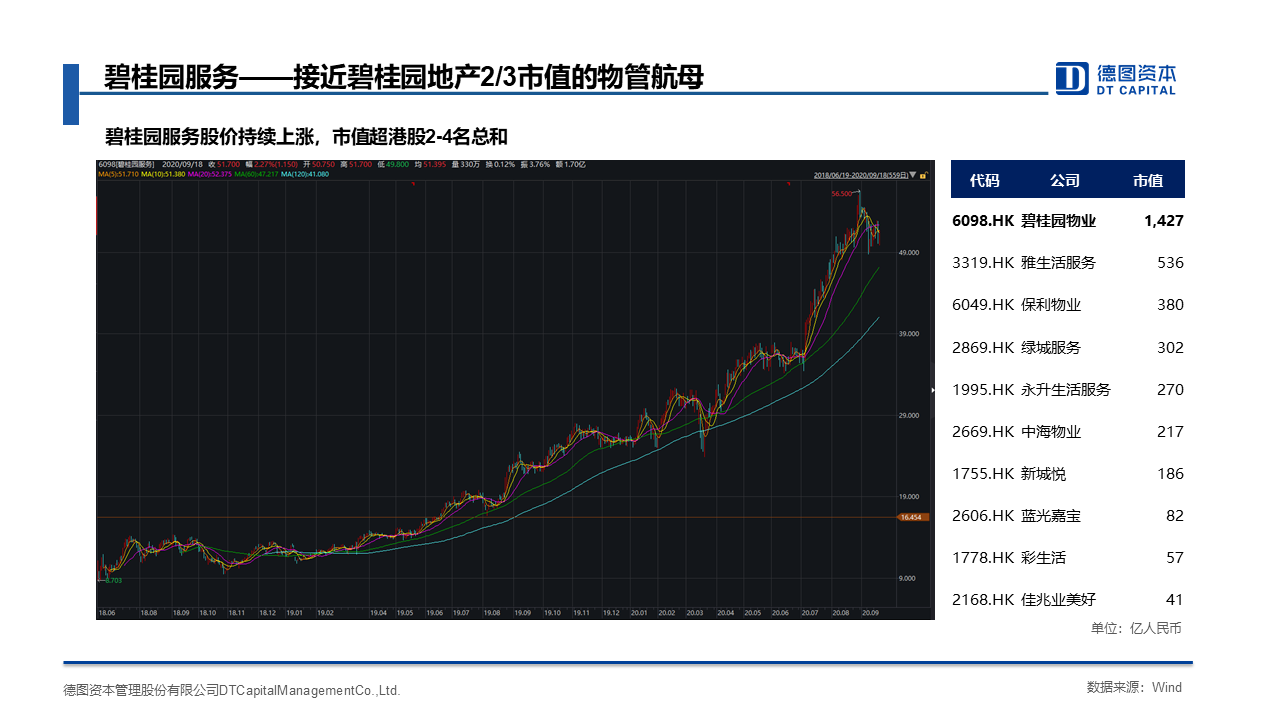Select the 1,427 market value cell

click(1164, 221)
